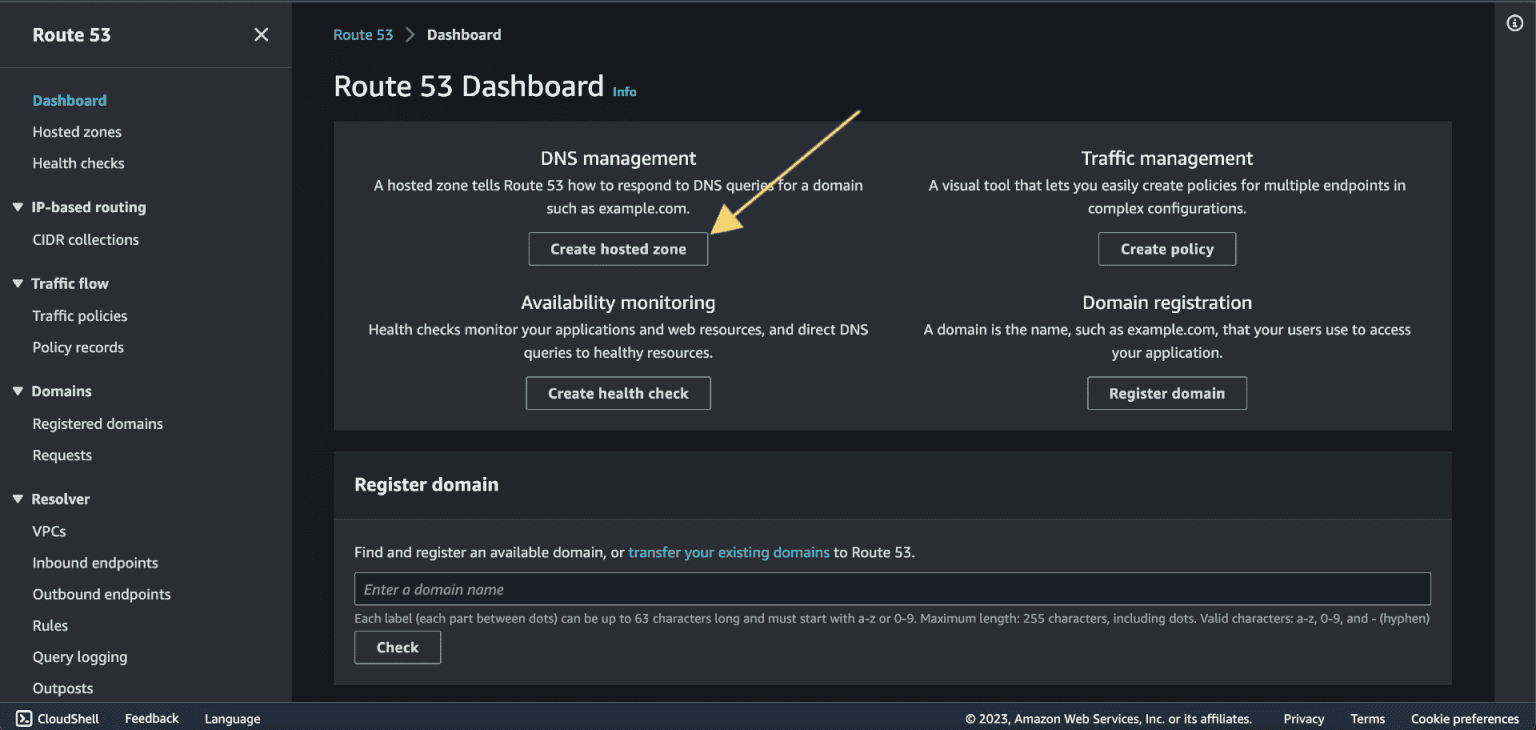Image resolution: width=1536 pixels, height=730 pixels.
Task: Click the Register domain button
Action: point(1167,393)
